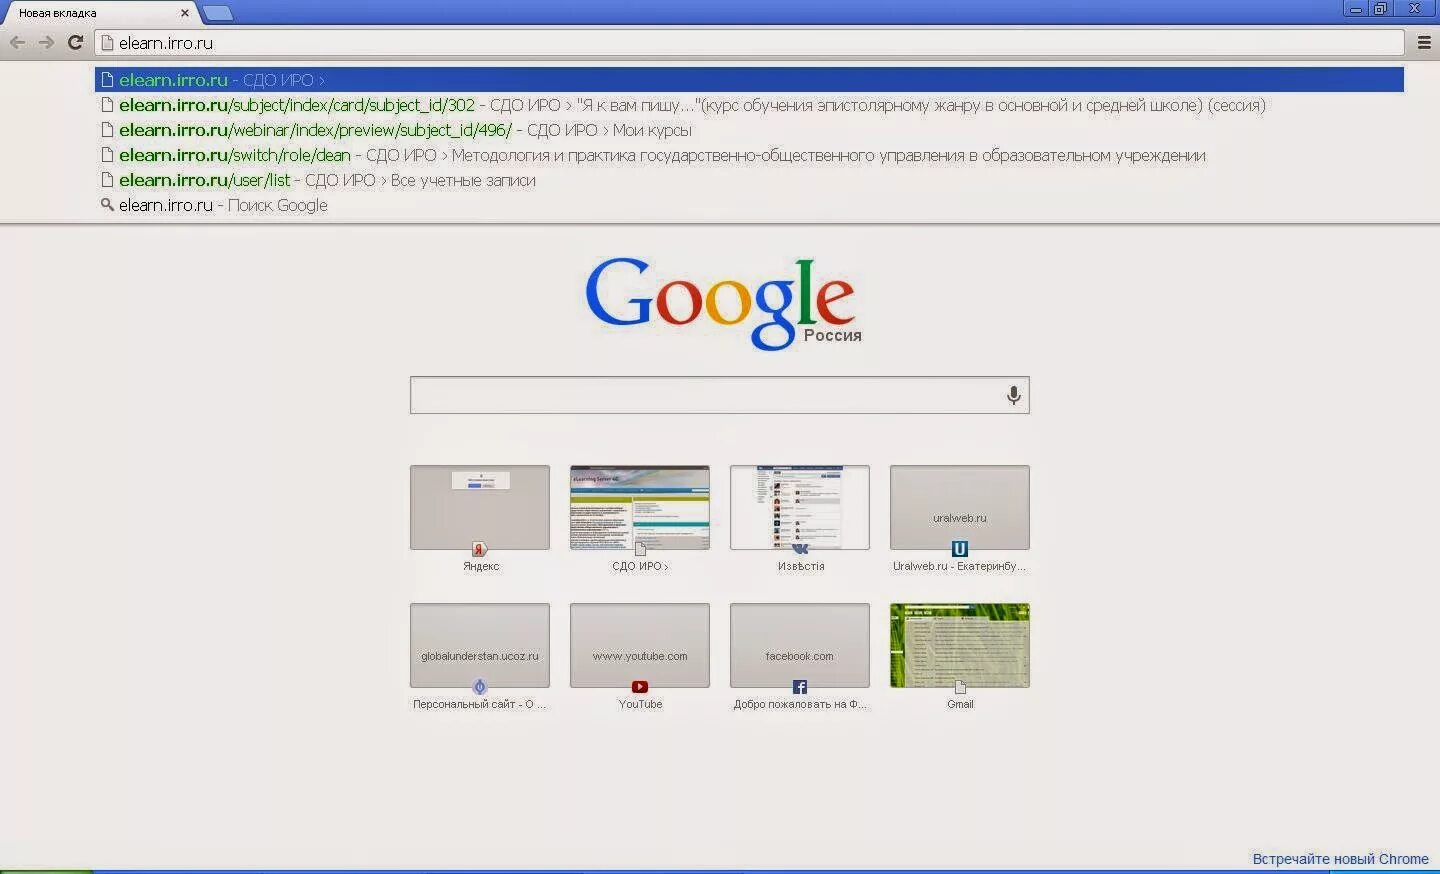Click the Uralweb U favicon
This screenshot has width=1440, height=874.
960,549
